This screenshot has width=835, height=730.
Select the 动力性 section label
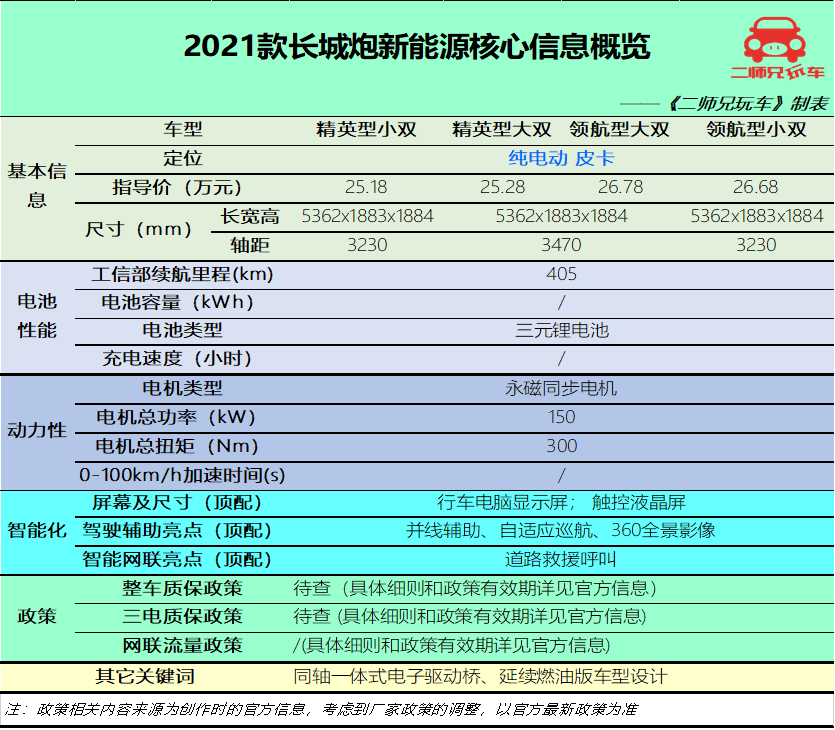[x=37, y=430]
